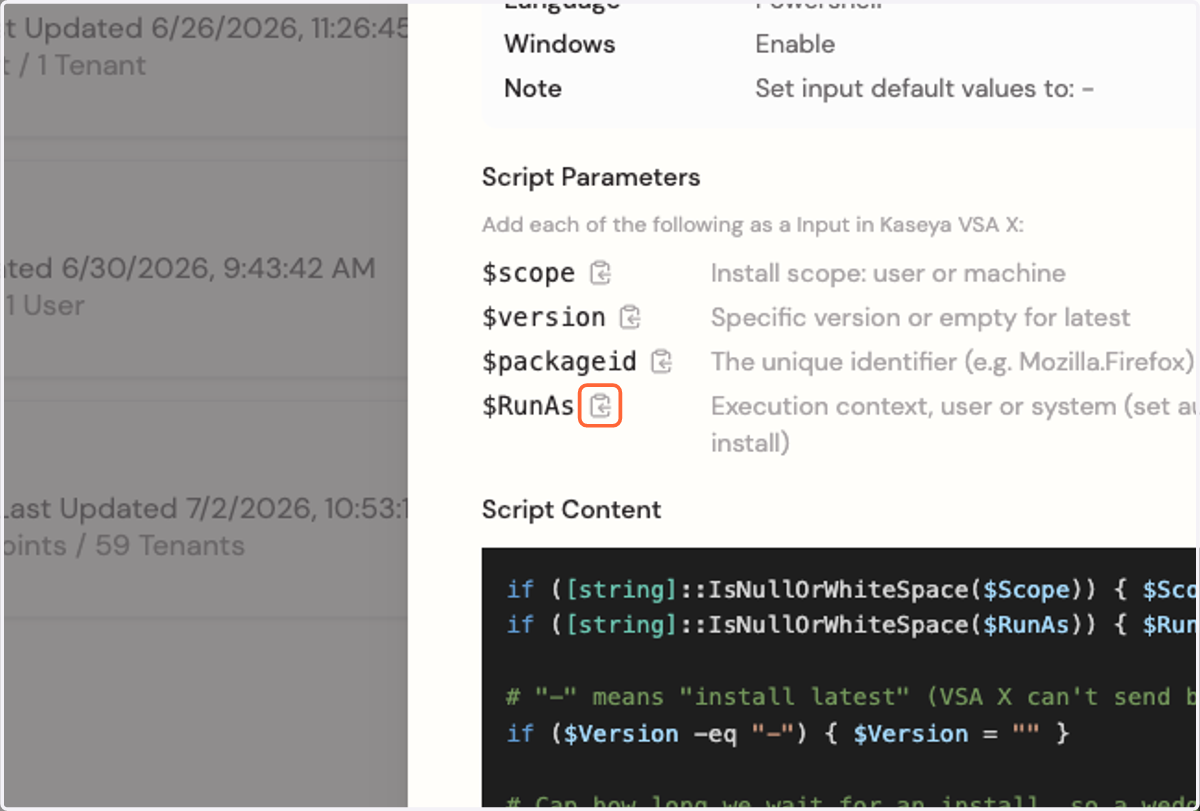
Task: Click the 'The unique identifier' description
Action: [x=953, y=362]
